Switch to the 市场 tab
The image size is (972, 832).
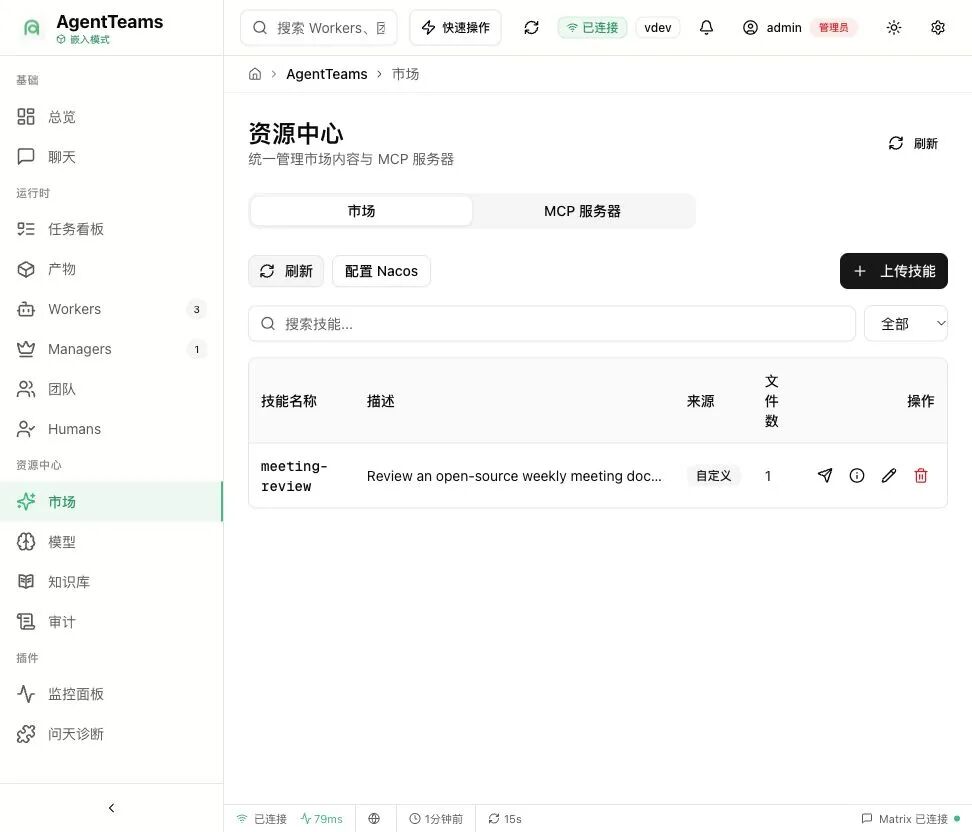[x=361, y=211]
